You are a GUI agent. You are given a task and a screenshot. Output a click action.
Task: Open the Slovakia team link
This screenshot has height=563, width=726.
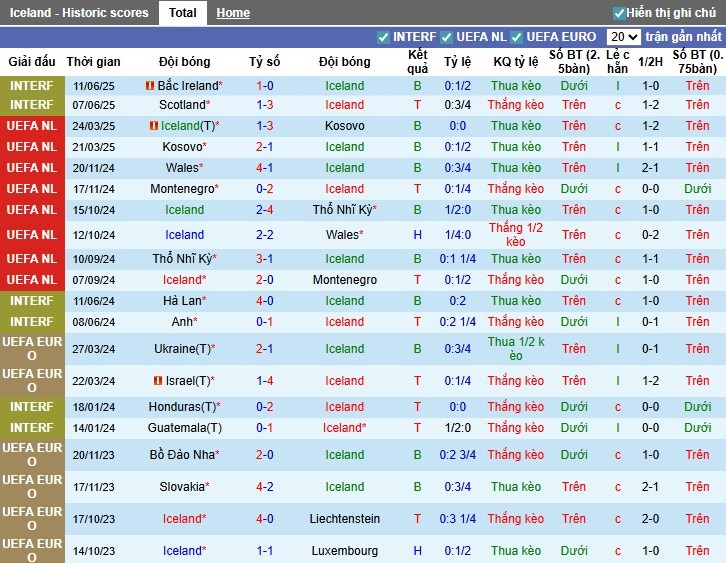[x=182, y=487]
